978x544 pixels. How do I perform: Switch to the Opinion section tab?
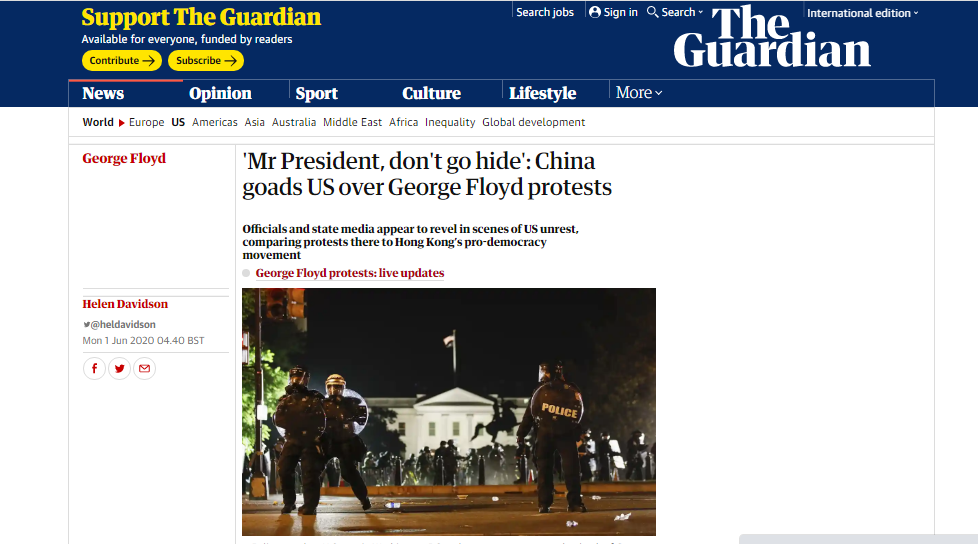pos(220,93)
